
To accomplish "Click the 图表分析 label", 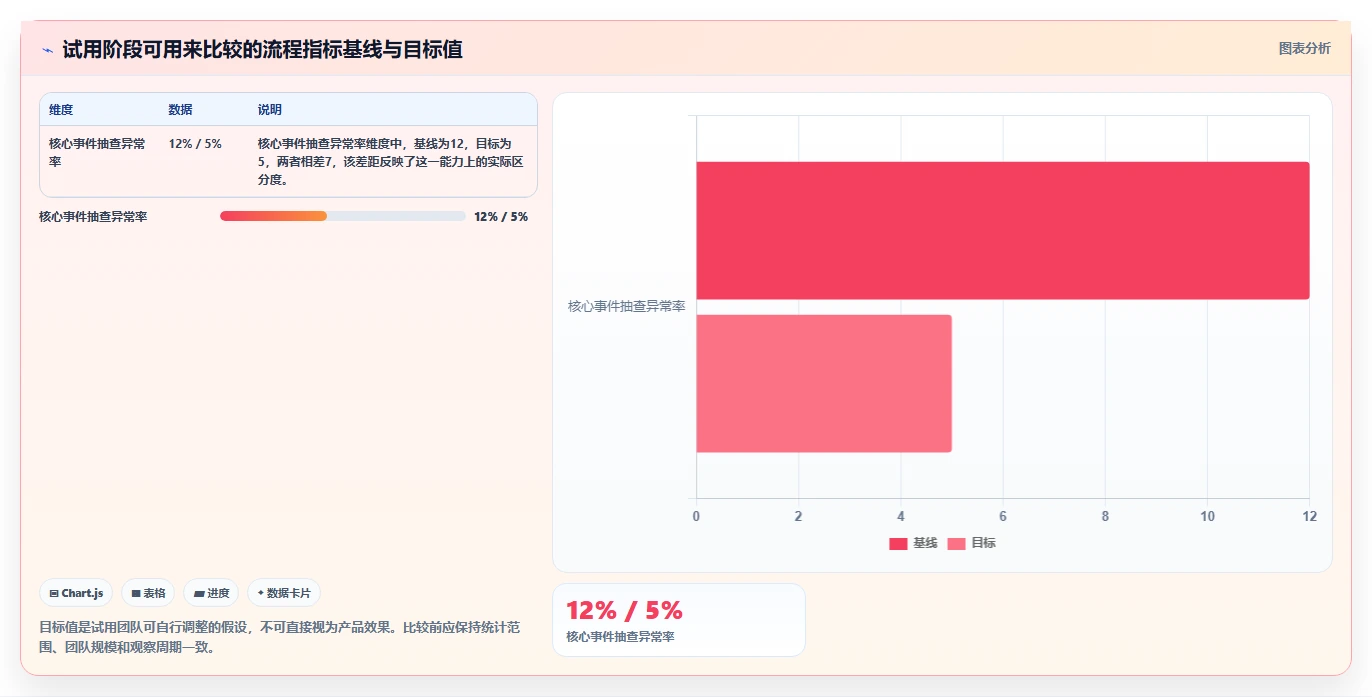I will (x=1305, y=48).
